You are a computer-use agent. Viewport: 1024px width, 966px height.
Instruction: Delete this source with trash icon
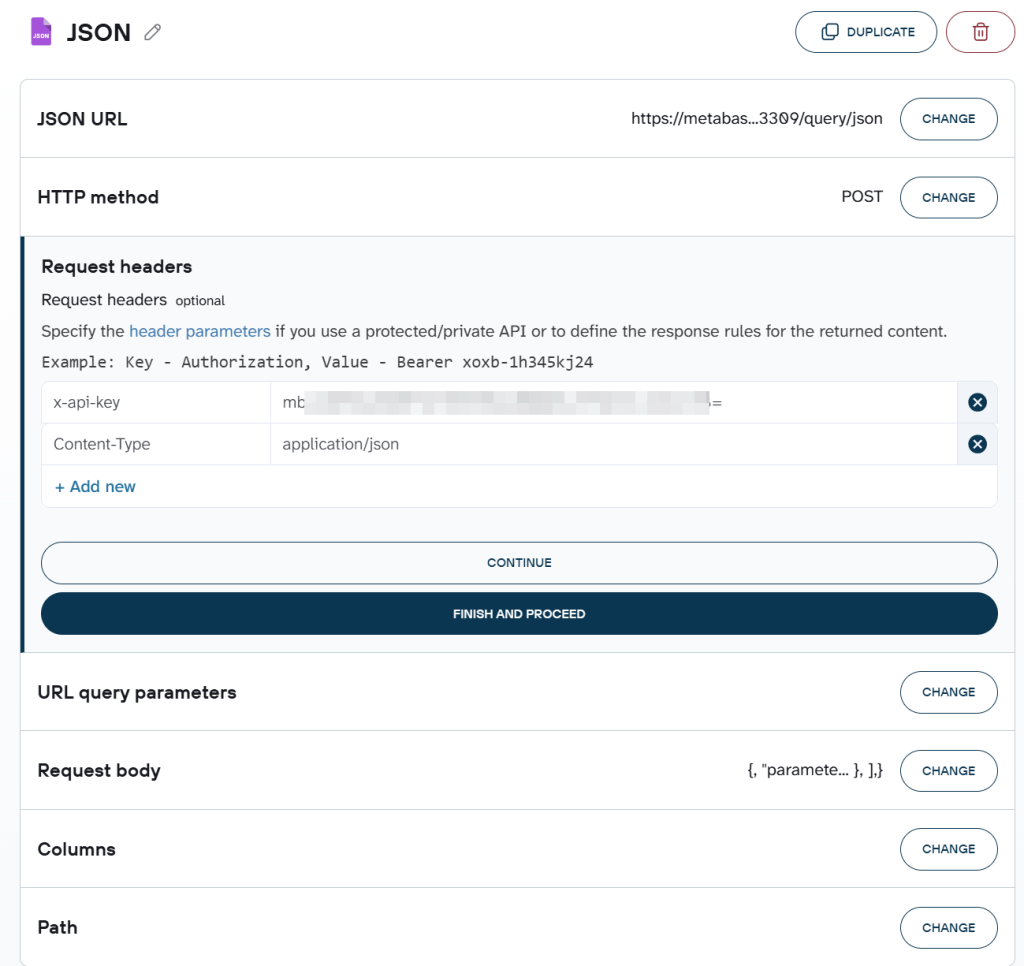(980, 32)
